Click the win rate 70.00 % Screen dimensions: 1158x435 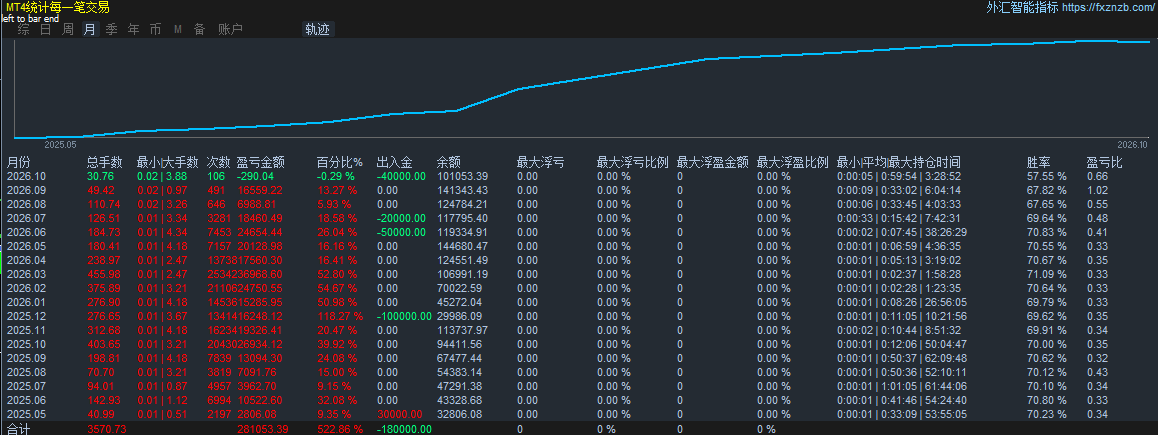coord(1046,344)
